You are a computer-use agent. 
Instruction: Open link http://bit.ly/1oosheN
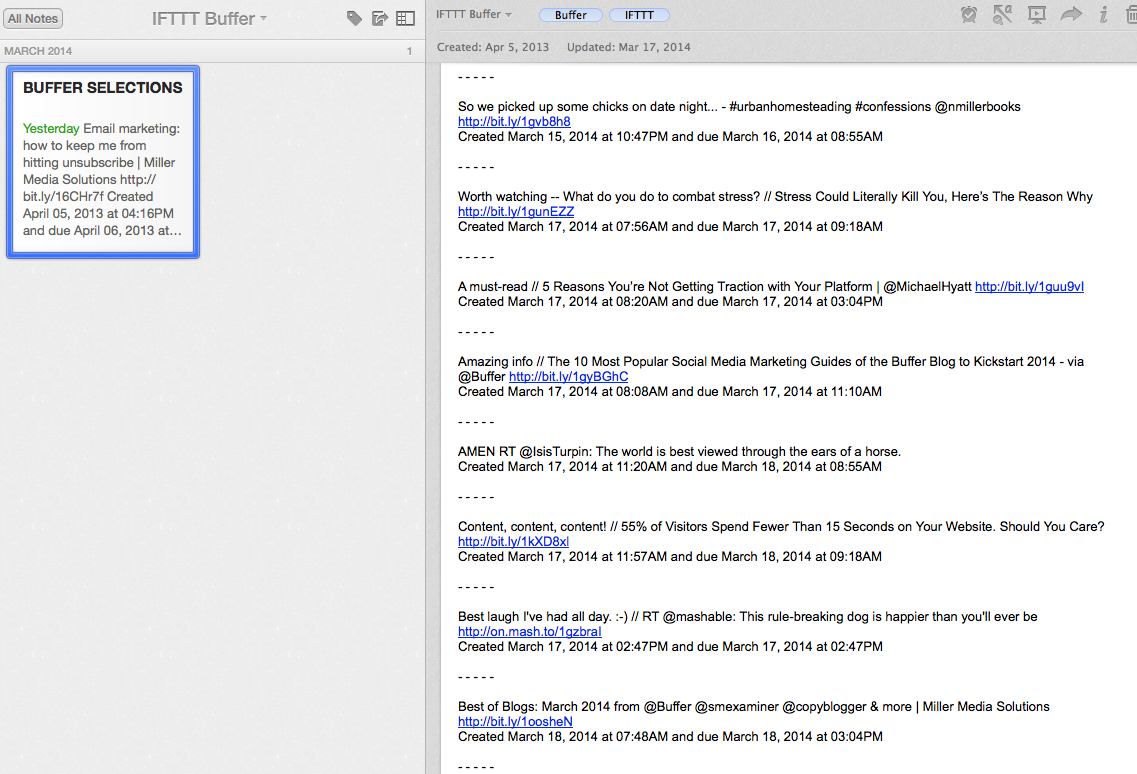[515, 722]
